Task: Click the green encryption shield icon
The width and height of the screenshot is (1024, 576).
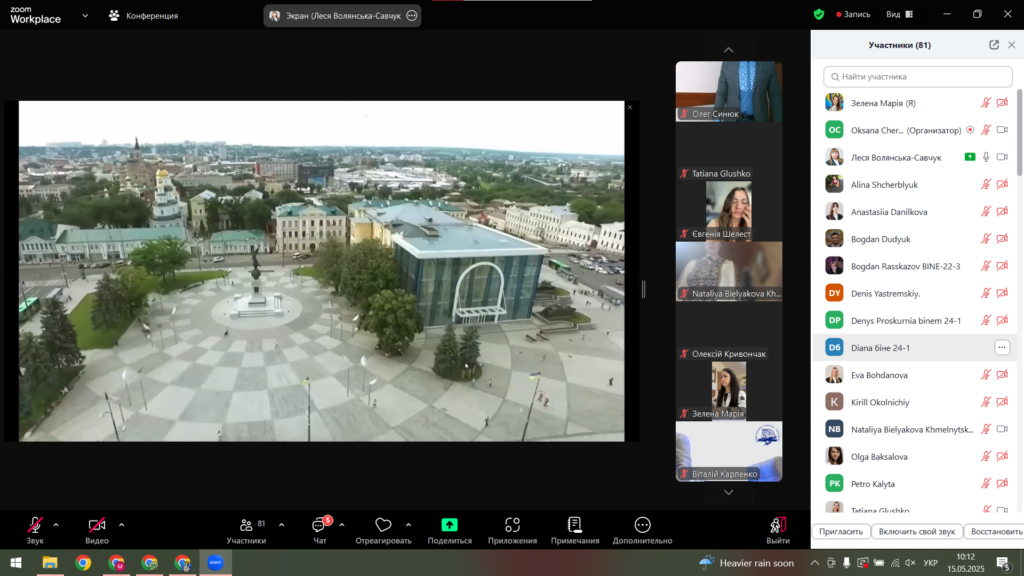Action: pyautogui.click(x=818, y=15)
